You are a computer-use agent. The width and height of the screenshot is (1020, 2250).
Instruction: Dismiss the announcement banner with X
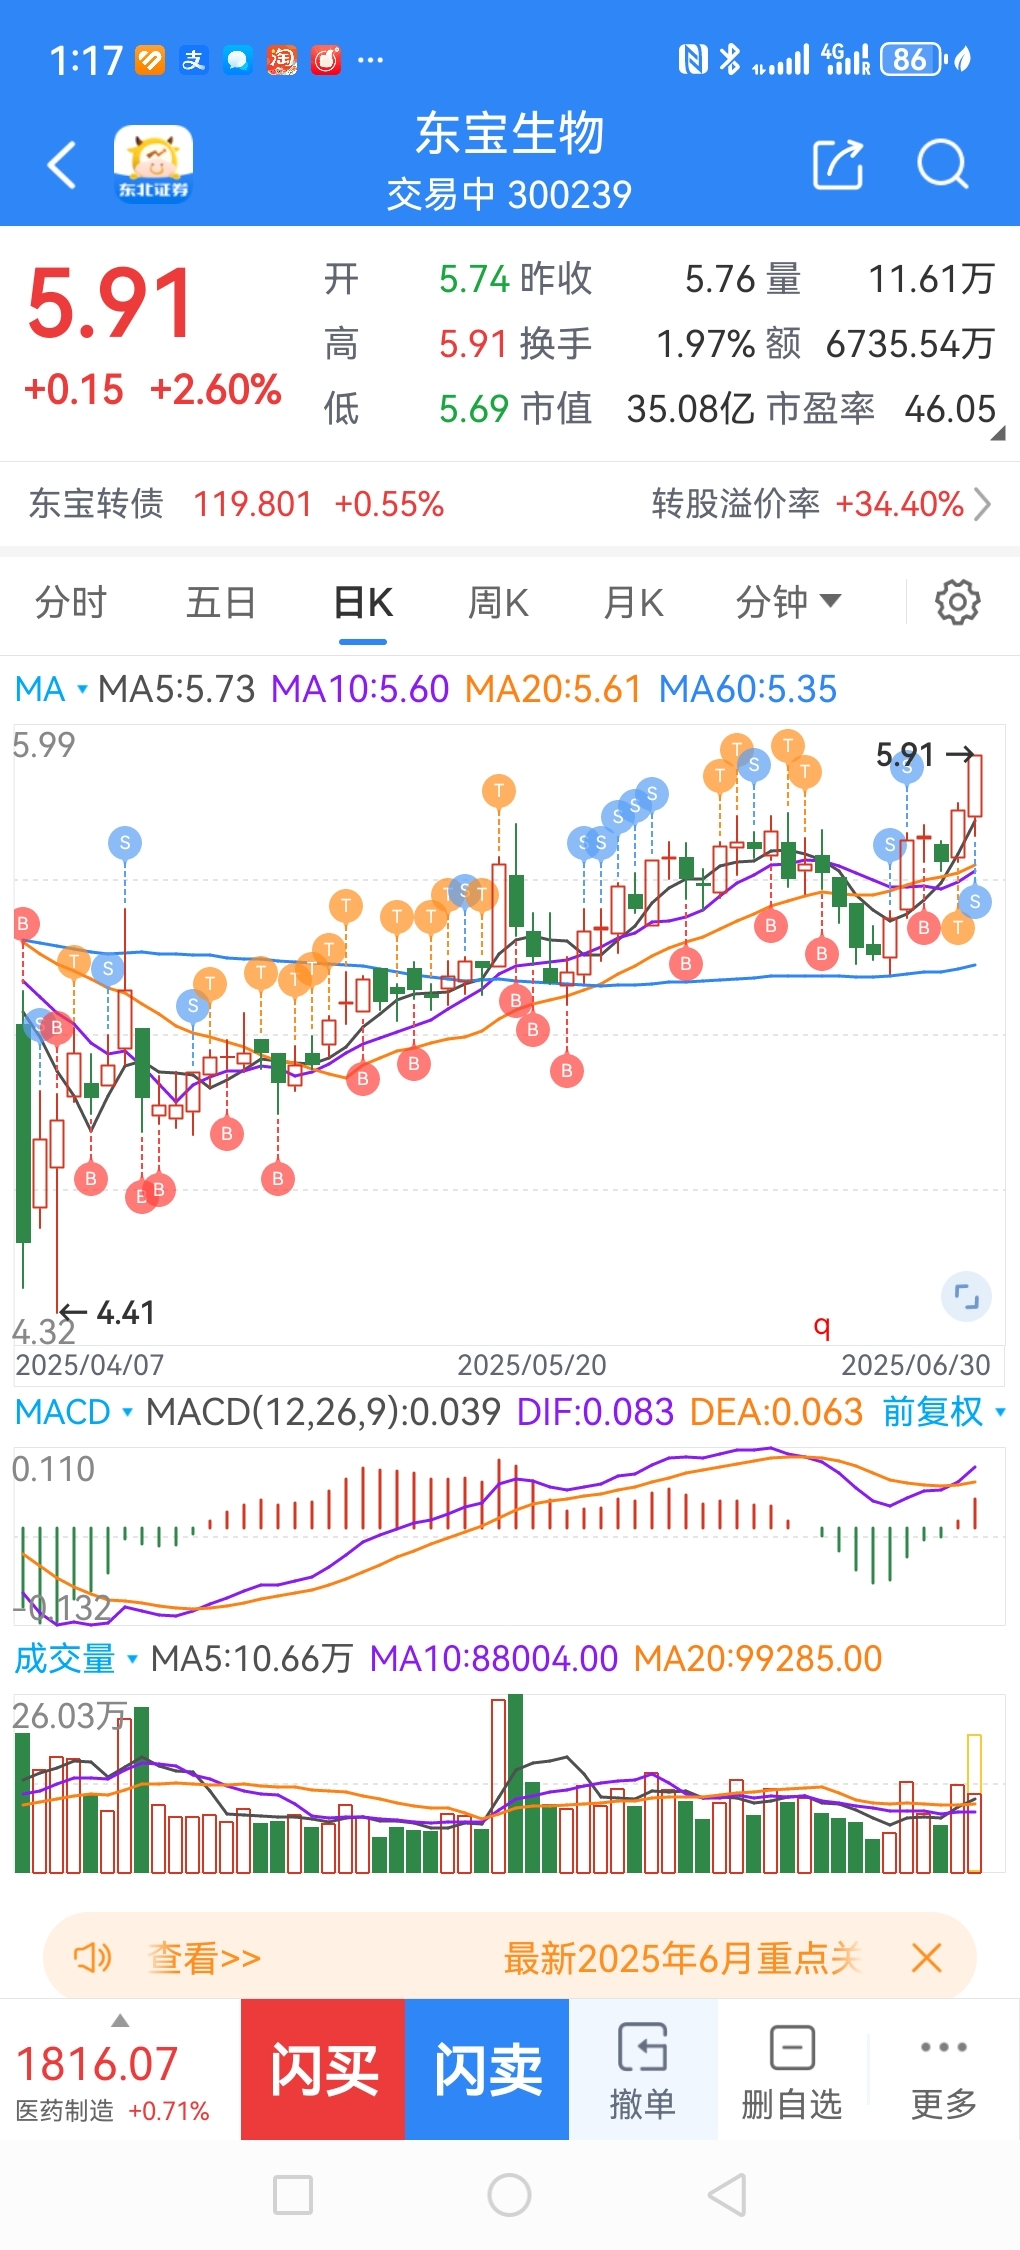(927, 1957)
